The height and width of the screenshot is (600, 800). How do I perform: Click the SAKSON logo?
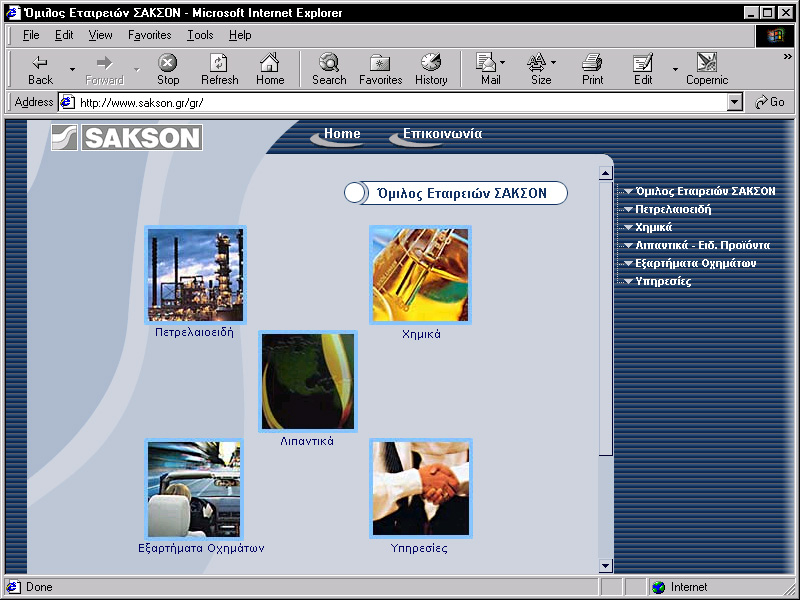click(x=127, y=137)
